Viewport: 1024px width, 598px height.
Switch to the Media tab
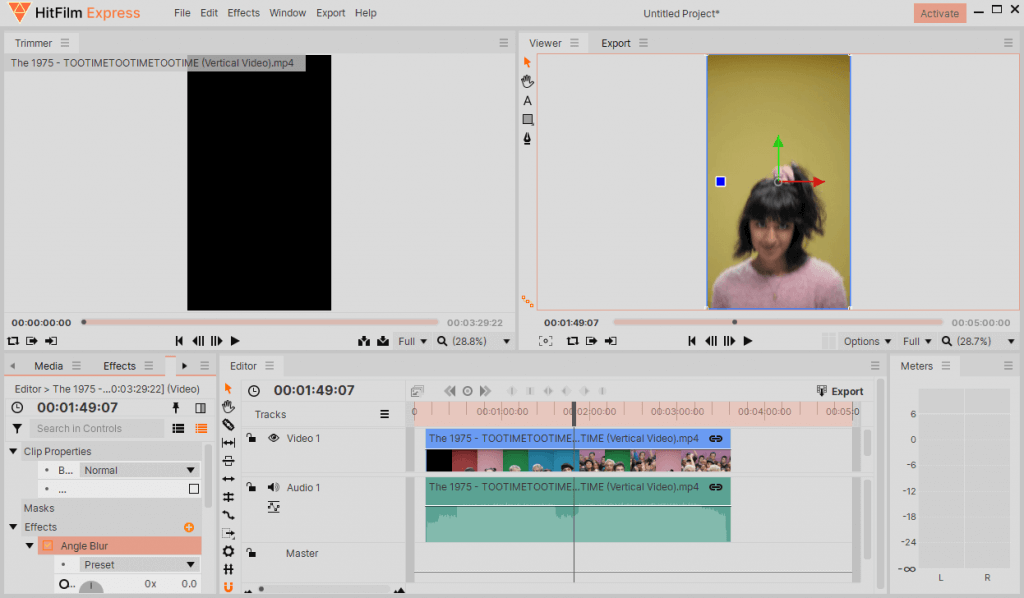[48, 366]
